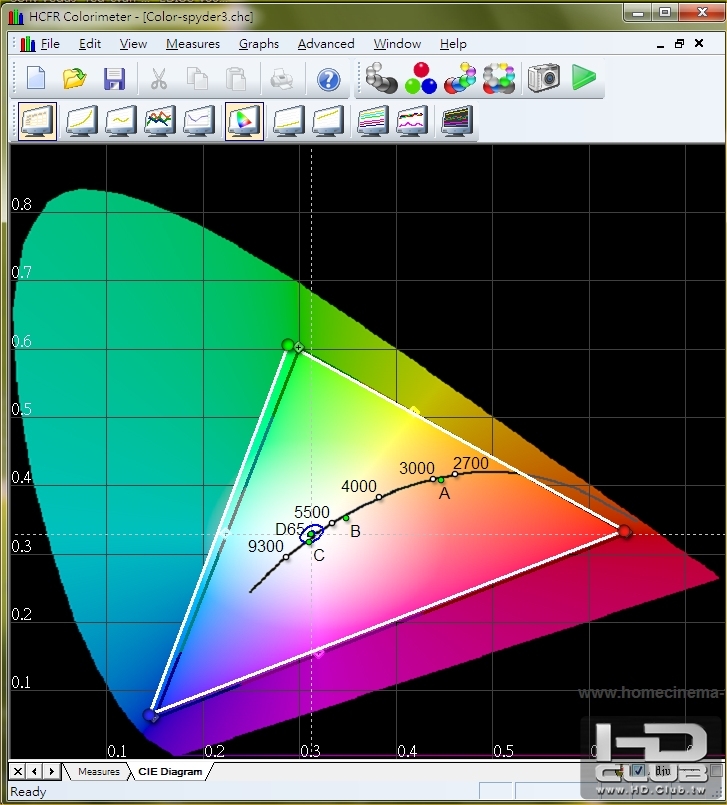Viewport: 727px width, 805px height.
Task: Open the Color temperature graph icon
Action: pyautogui.click(x=199, y=121)
